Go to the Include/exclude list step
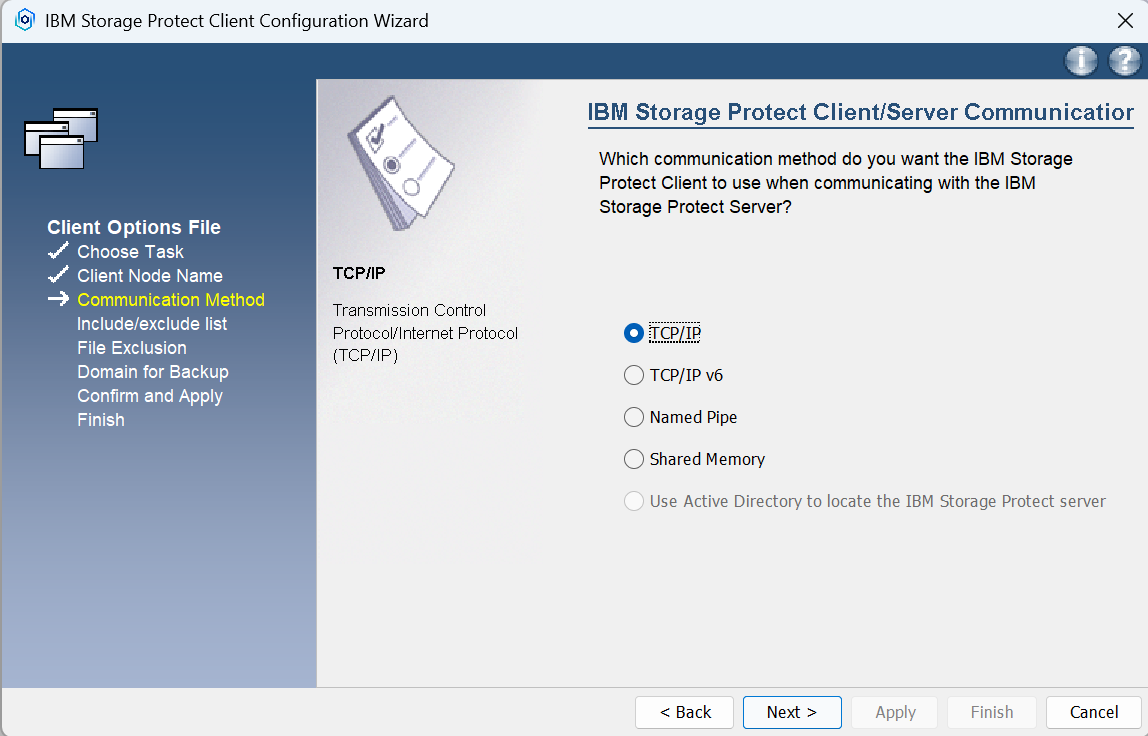 coord(152,324)
